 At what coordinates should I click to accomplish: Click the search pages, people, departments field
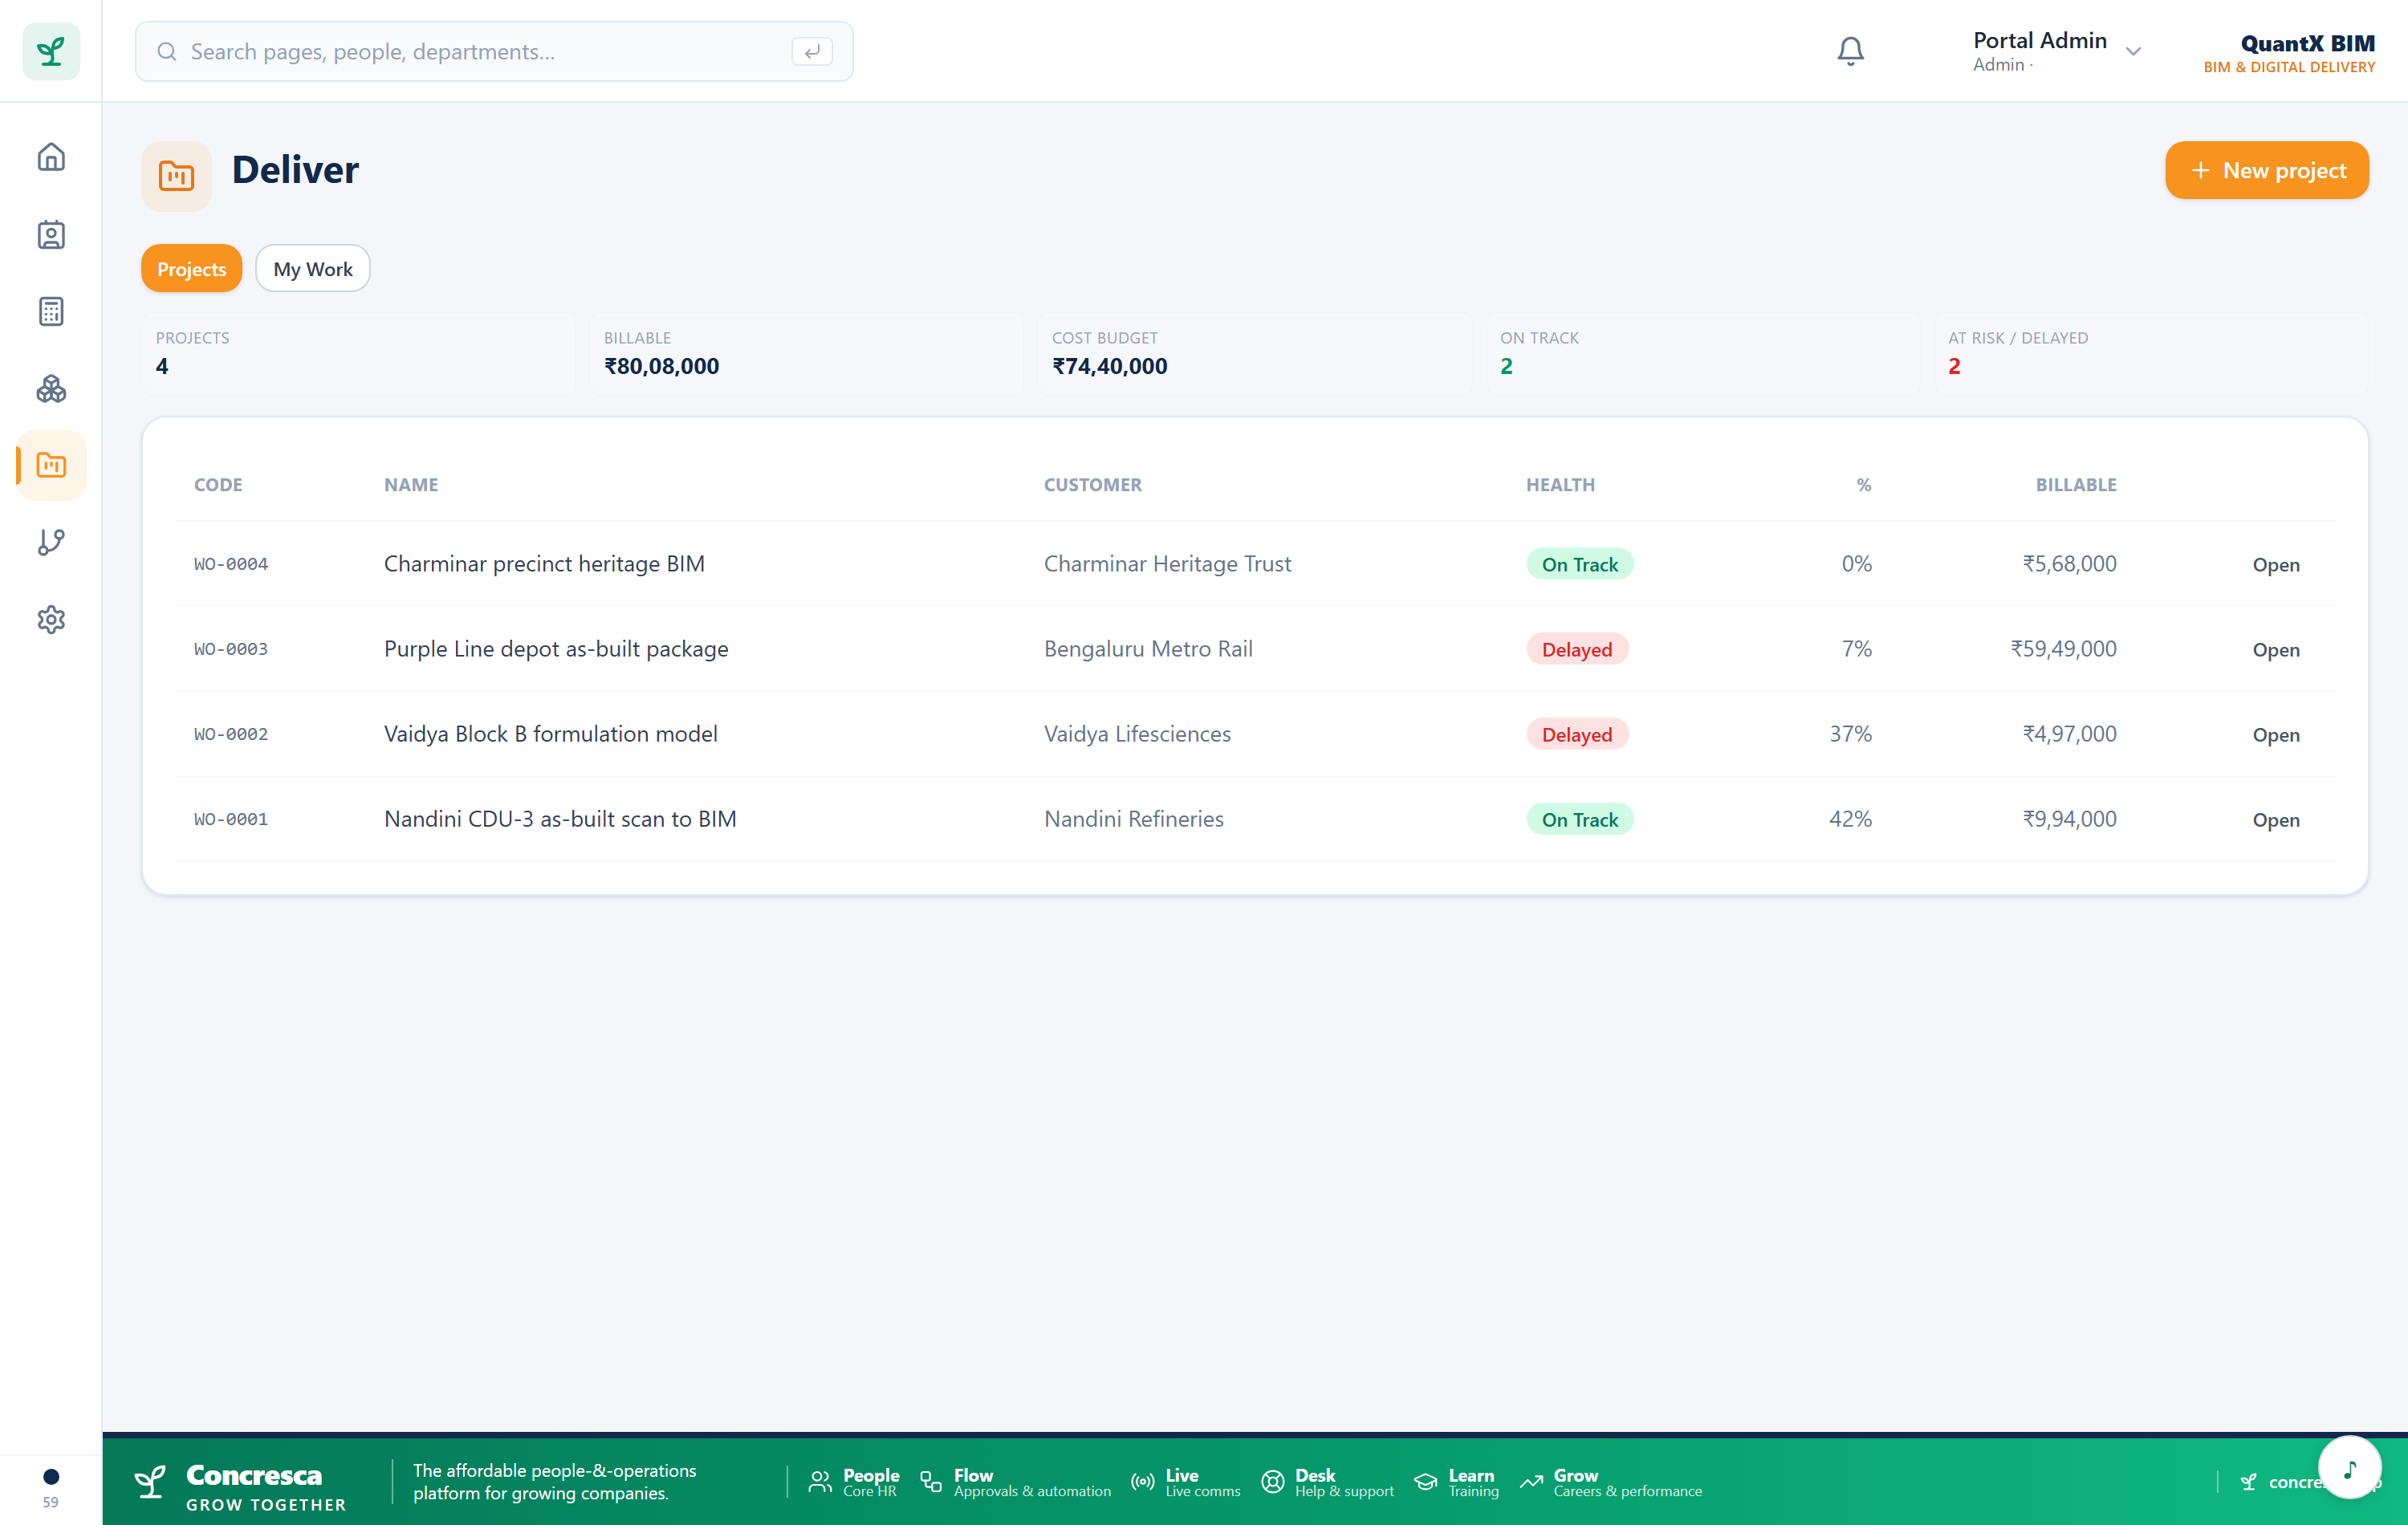tap(494, 51)
